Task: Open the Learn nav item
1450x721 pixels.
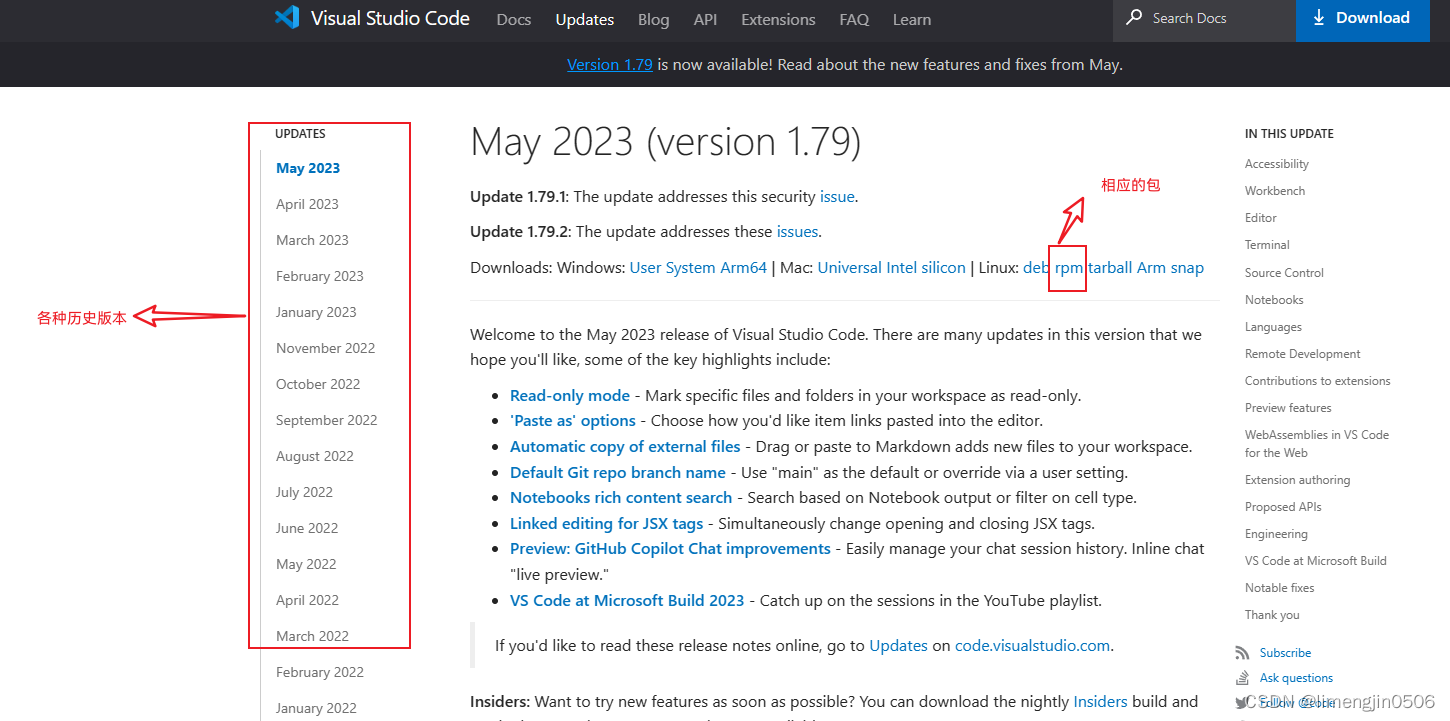Action: click(912, 19)
